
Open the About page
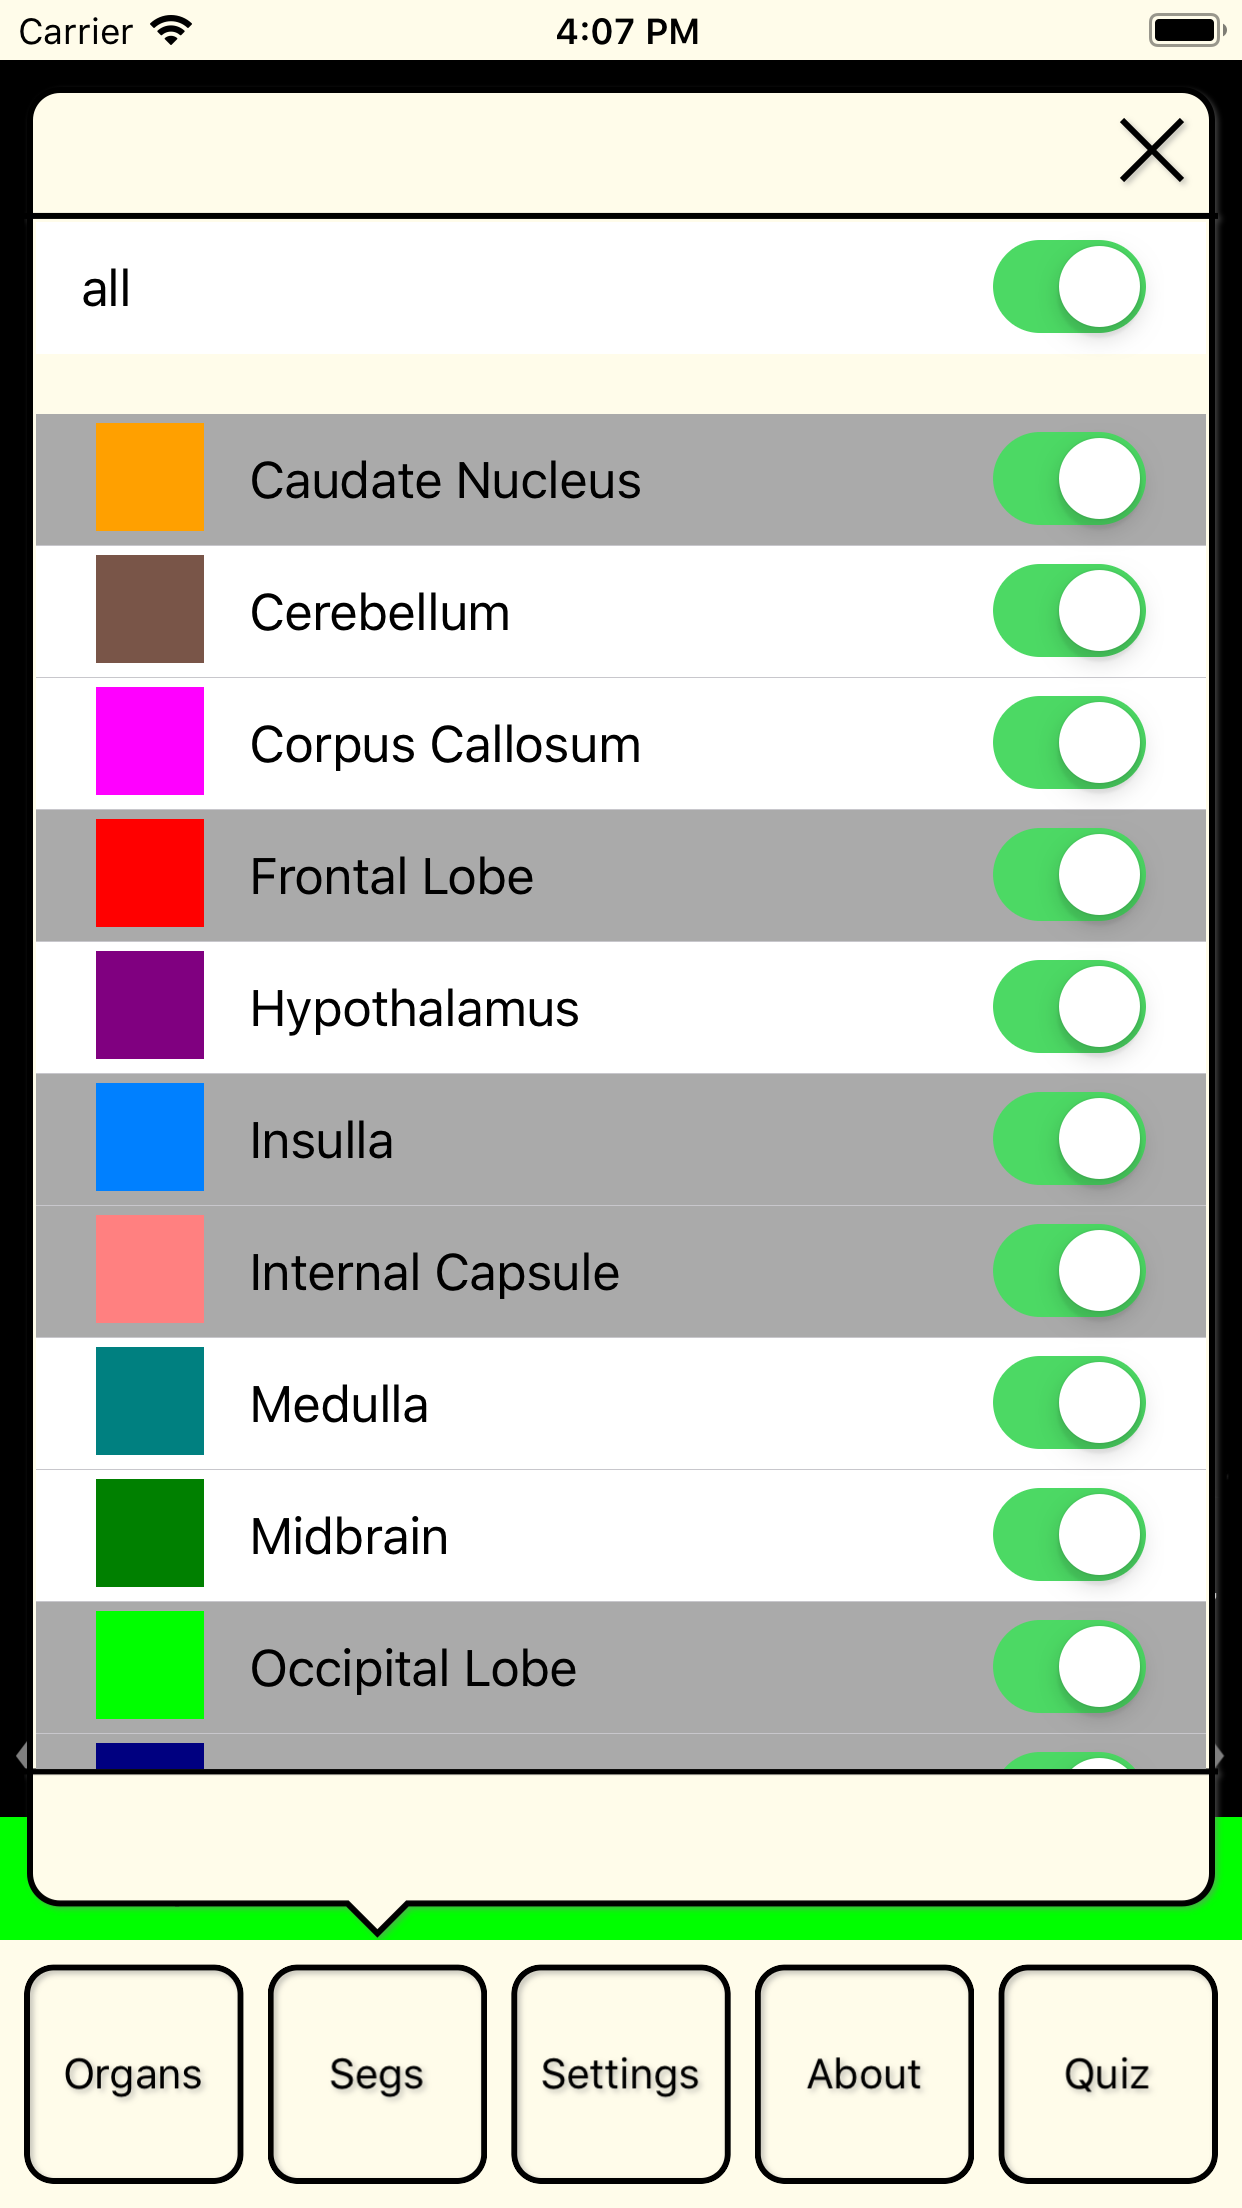pos(864,2074)
